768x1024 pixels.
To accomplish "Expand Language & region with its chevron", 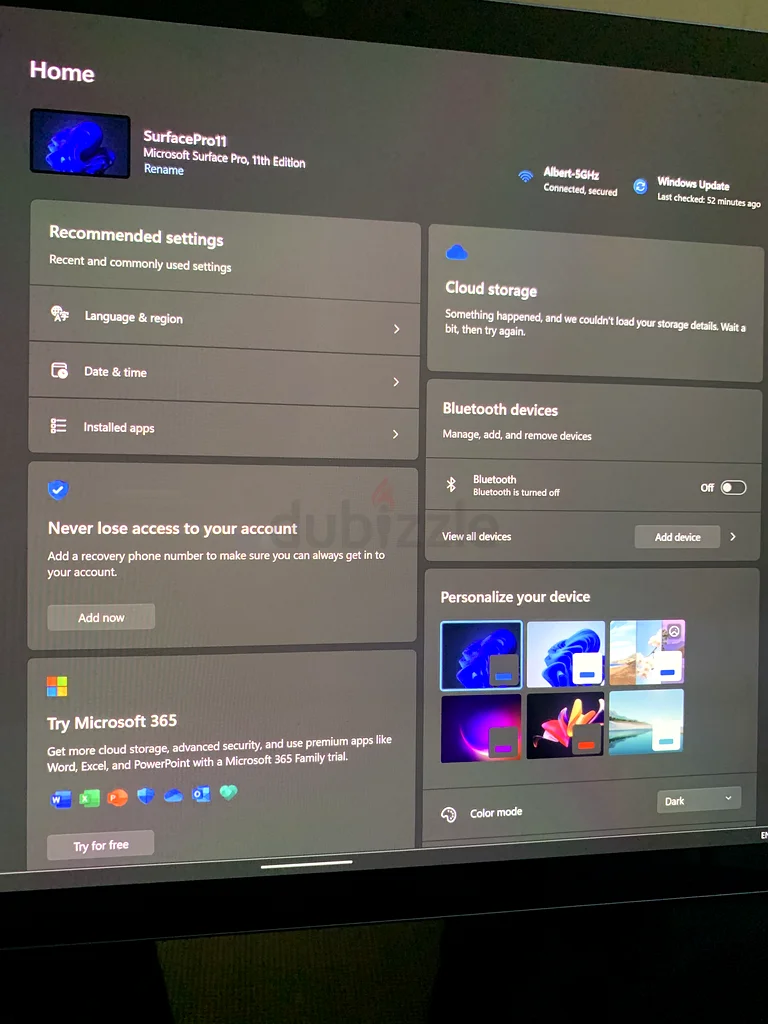I will tap(396, 329).
